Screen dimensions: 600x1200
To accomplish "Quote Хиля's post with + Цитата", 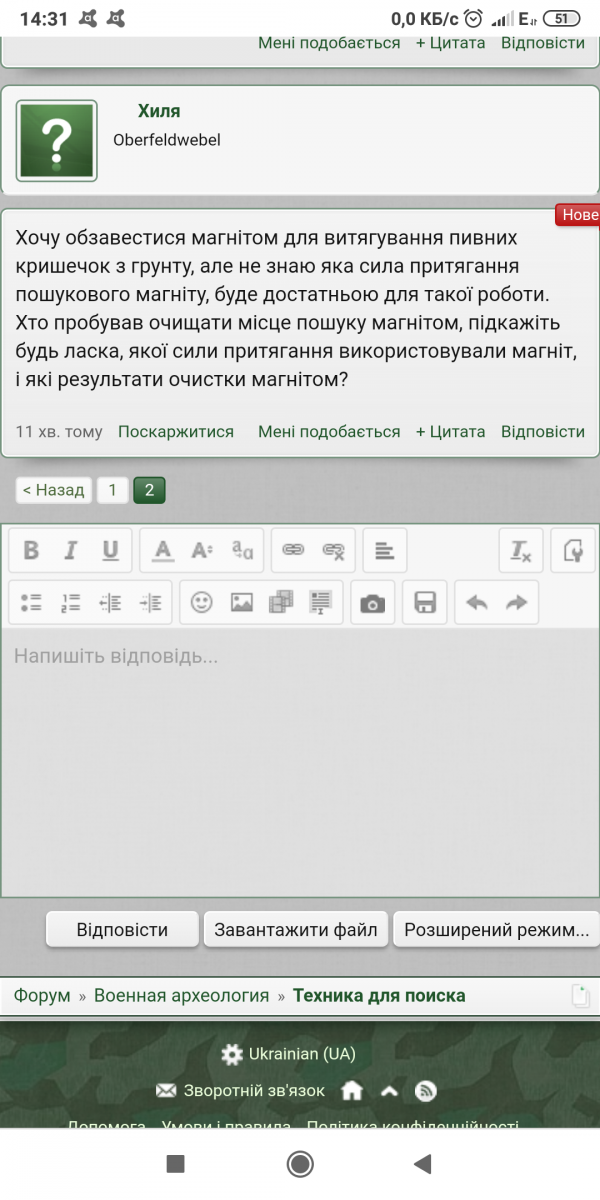I will [x=450, y=431].
